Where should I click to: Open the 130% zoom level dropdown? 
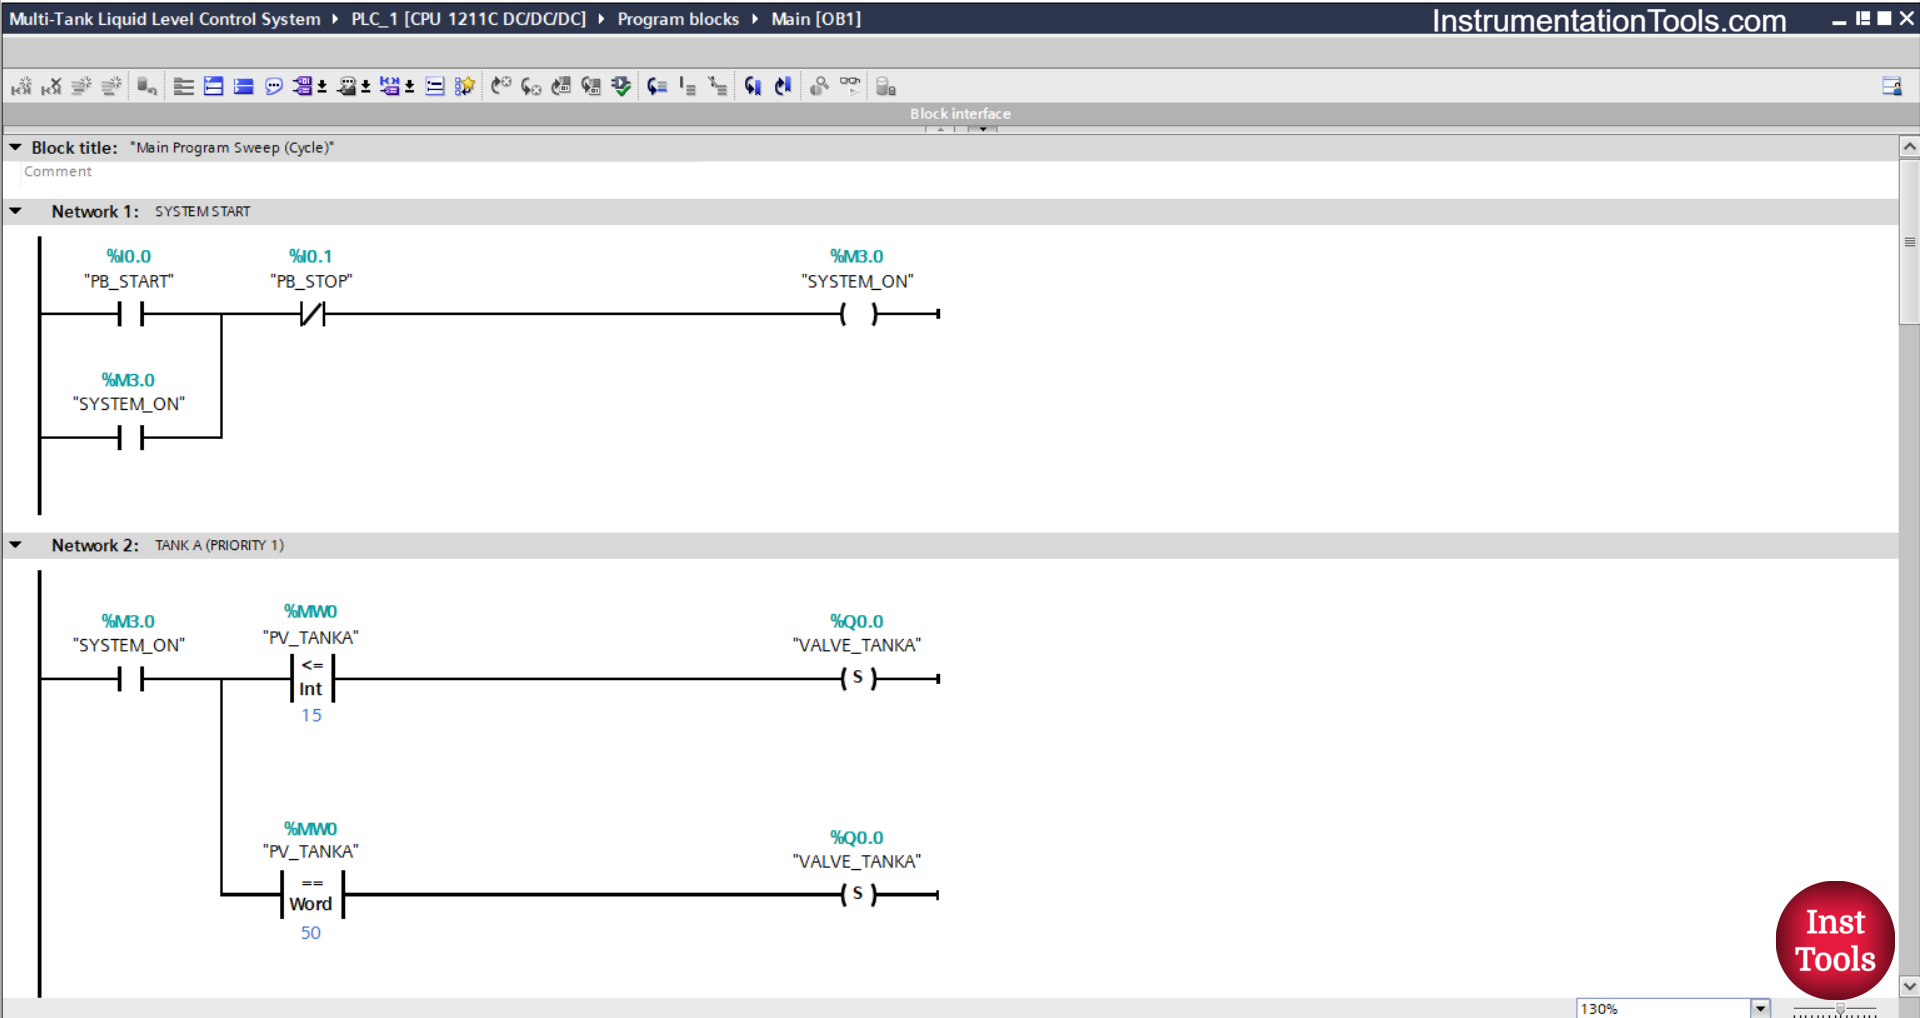(1758, 1007)
